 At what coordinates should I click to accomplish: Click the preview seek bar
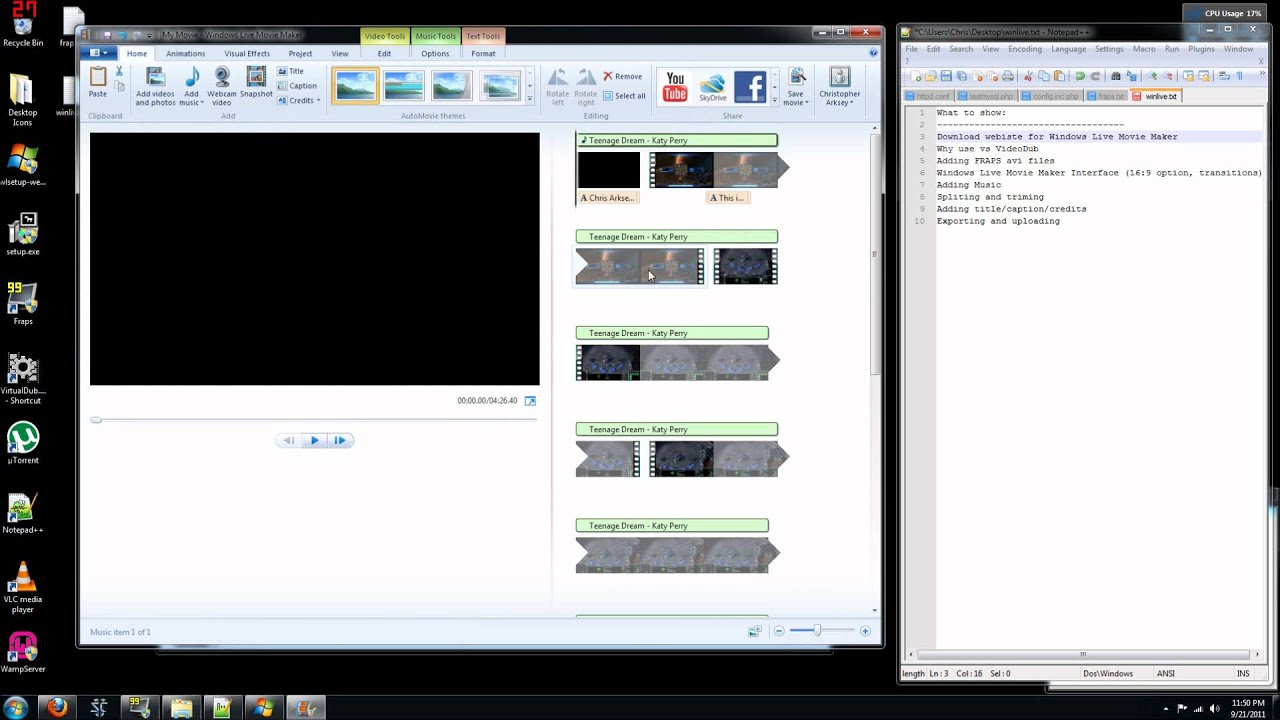point(315,420)
